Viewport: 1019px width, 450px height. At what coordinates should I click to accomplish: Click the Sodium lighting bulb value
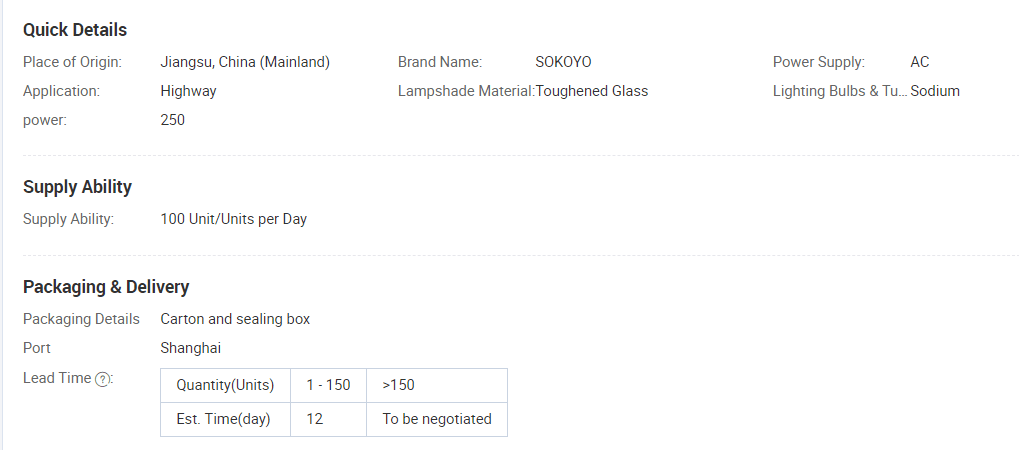click(x=935, y=91)
